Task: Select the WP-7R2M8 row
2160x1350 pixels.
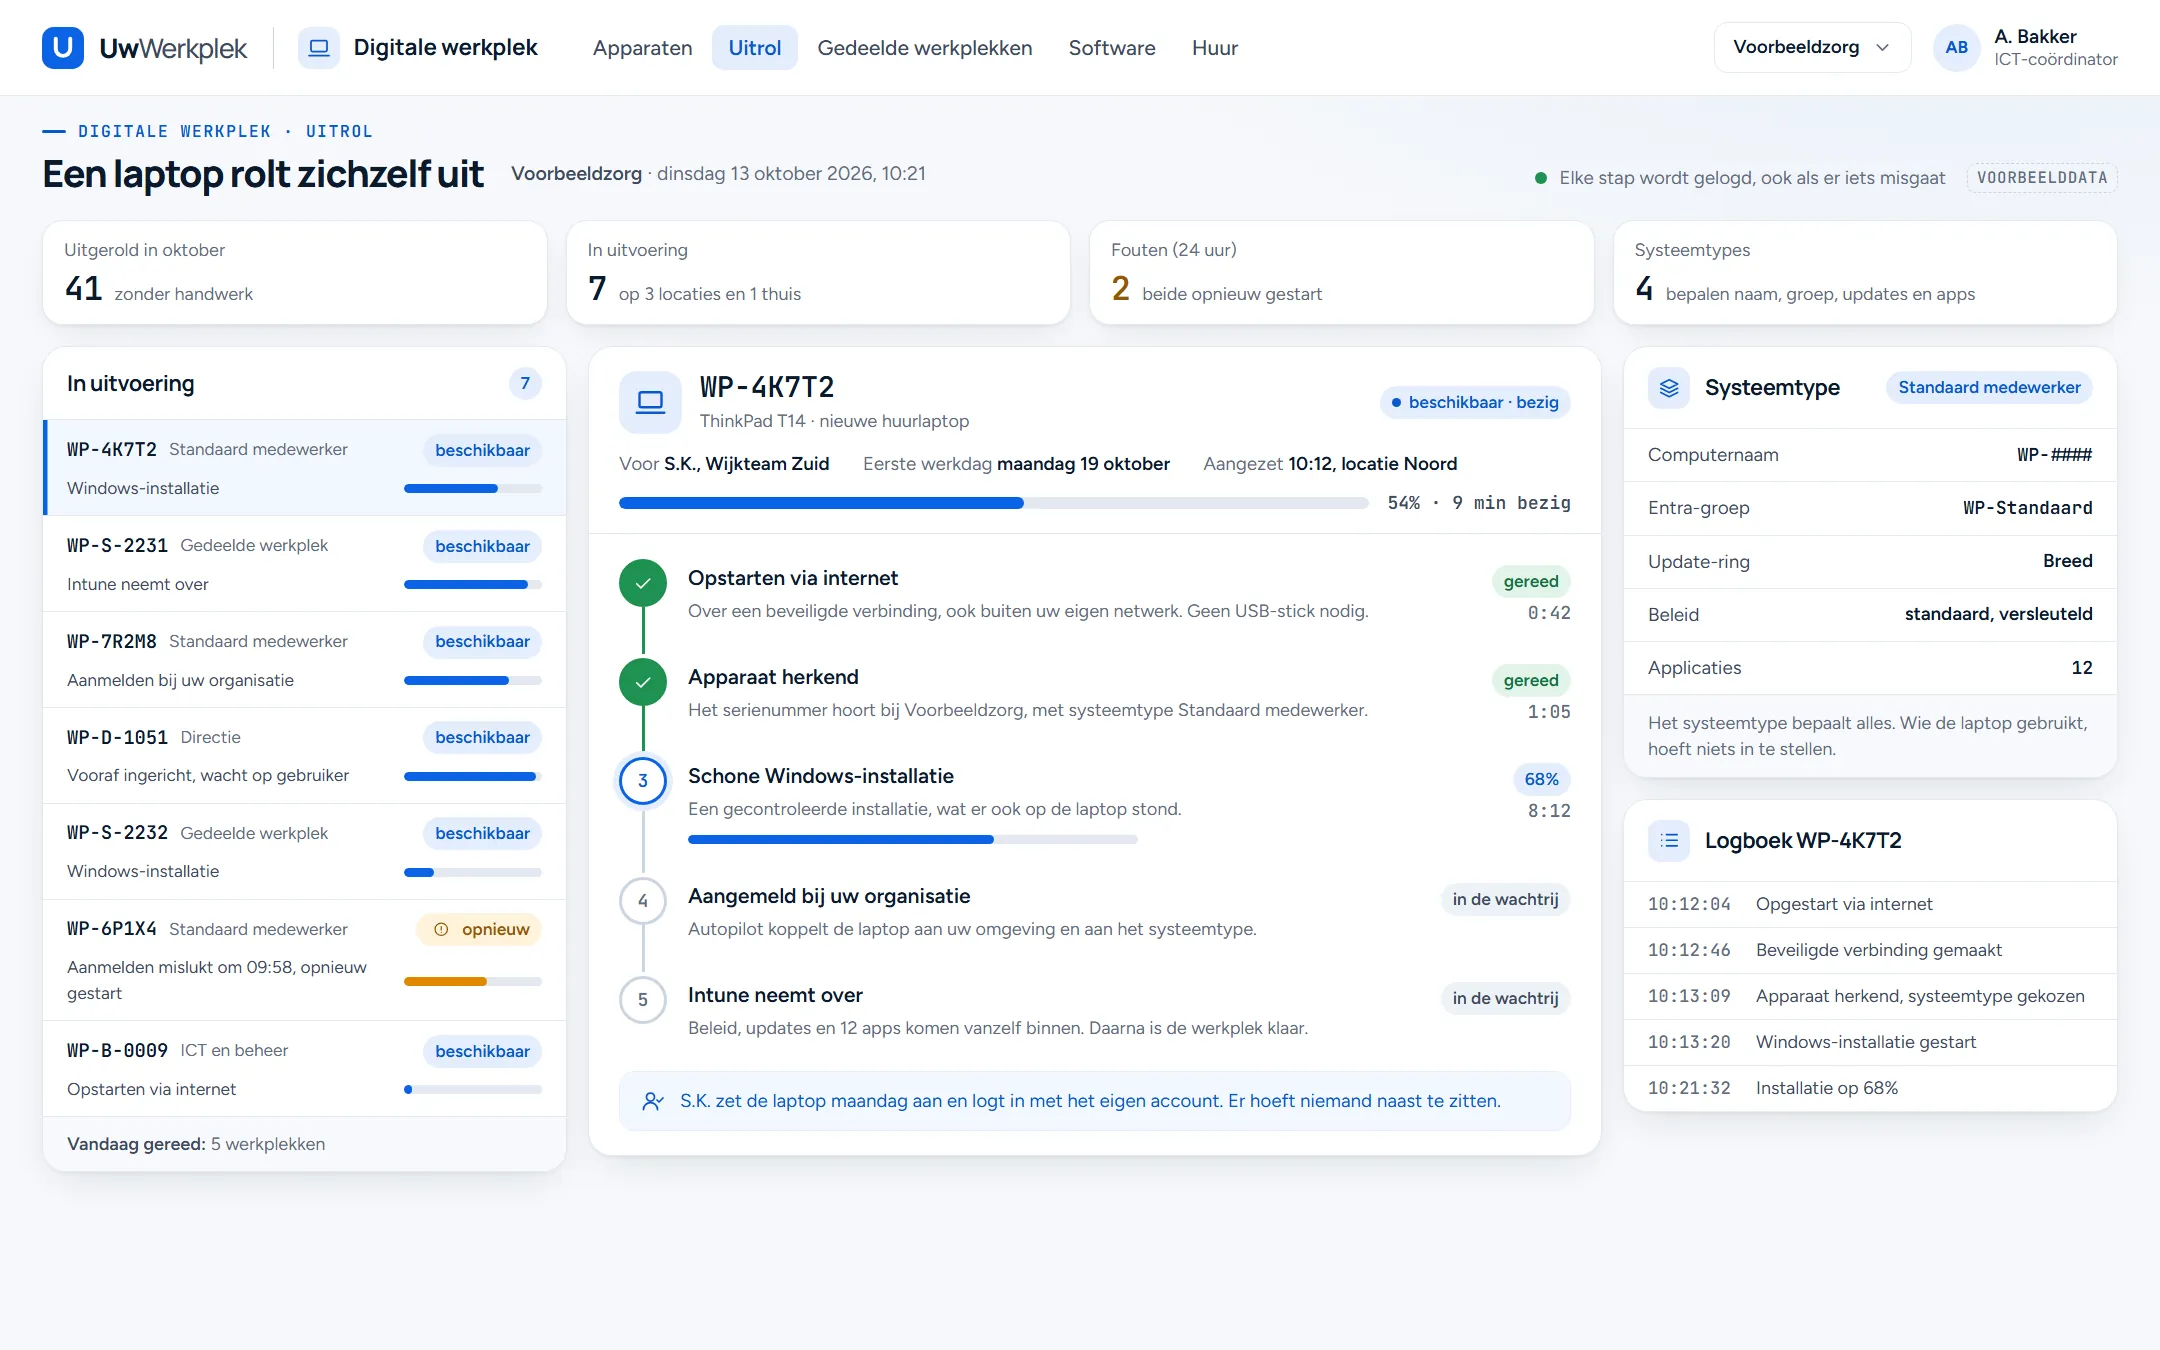Action: pos(304,660)
